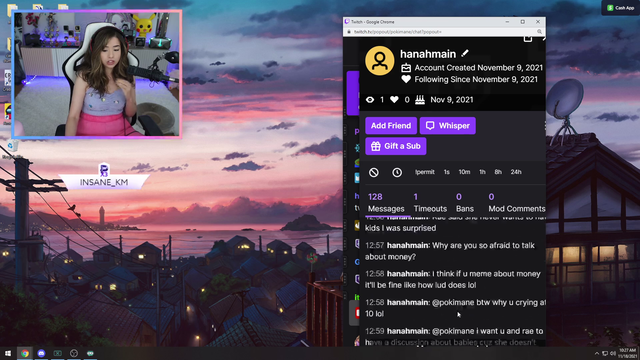The image size is (640, 360).
Task: Click the INSANE_KM overlay label
Action: click(104, 182)
